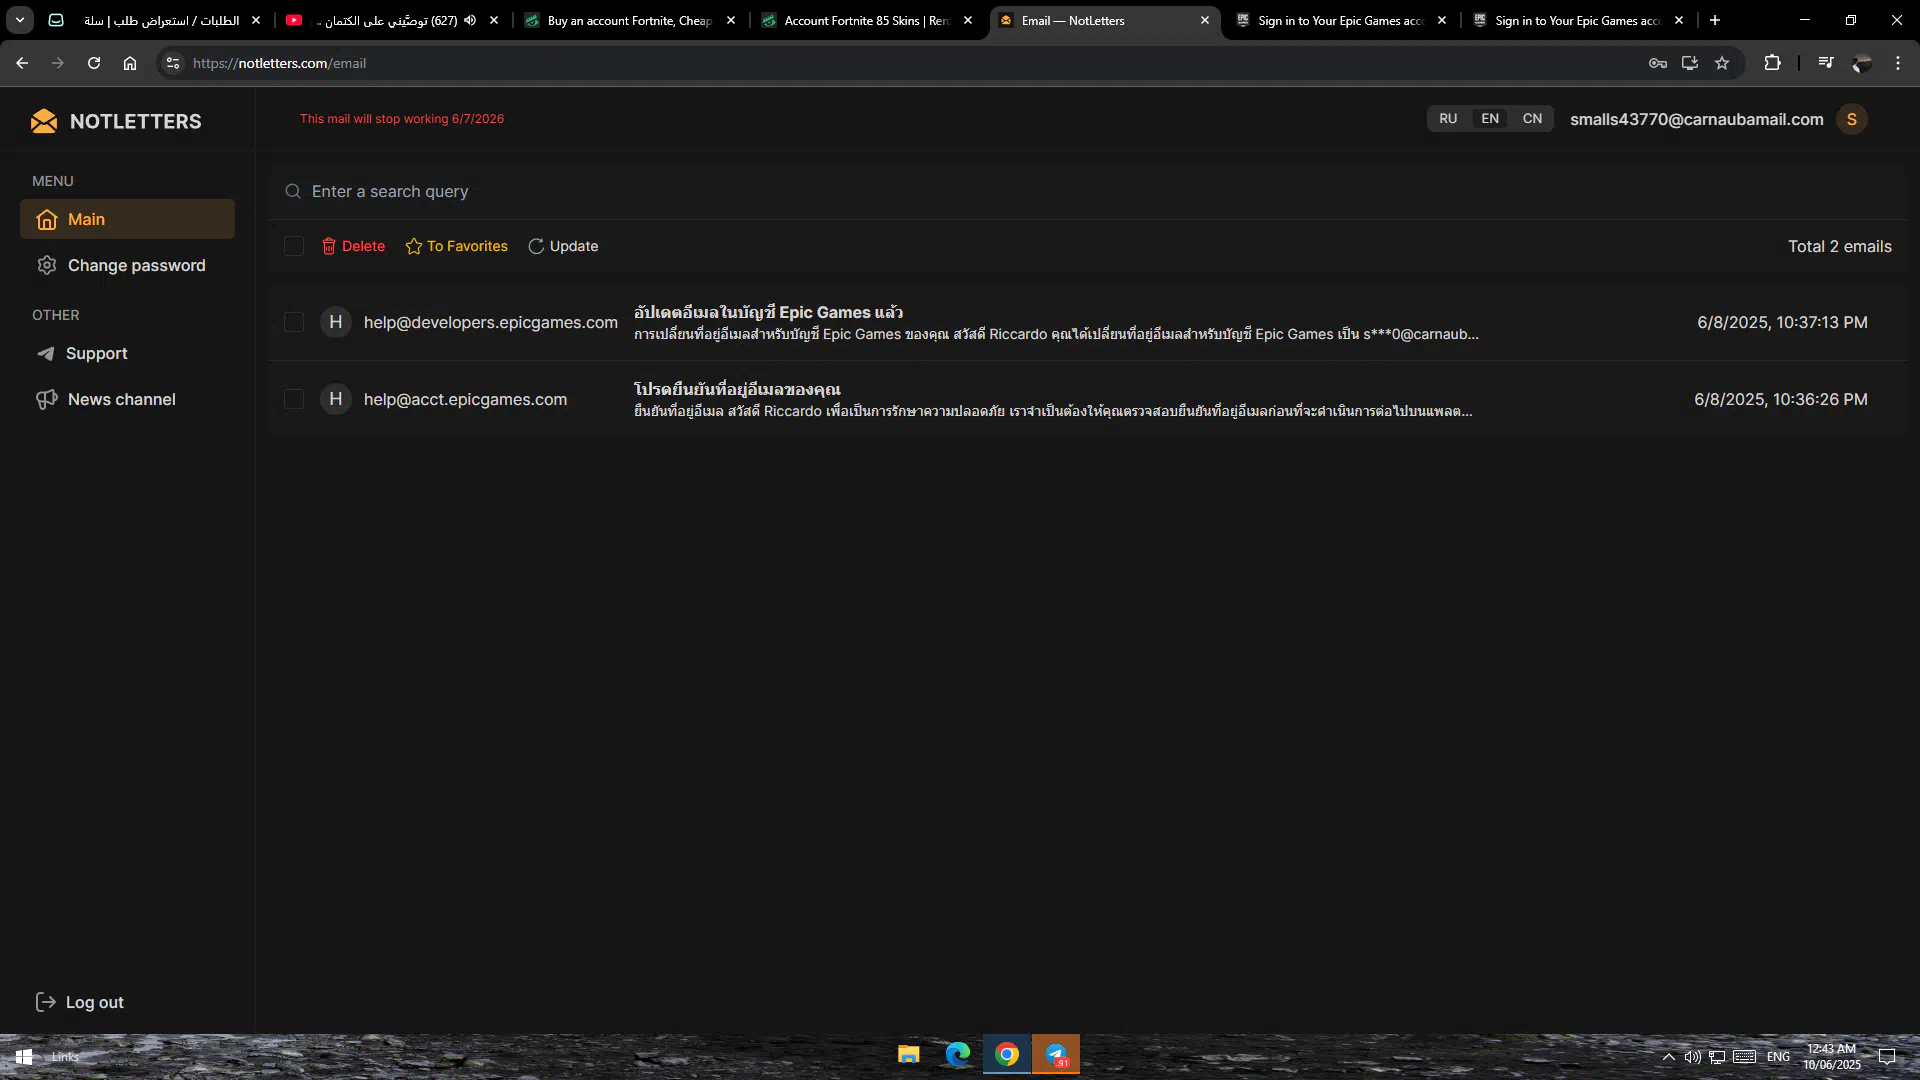This screenshot has width=1920, height=1080.
Task: Go forward in browser history
Action: tap(58, 63)
